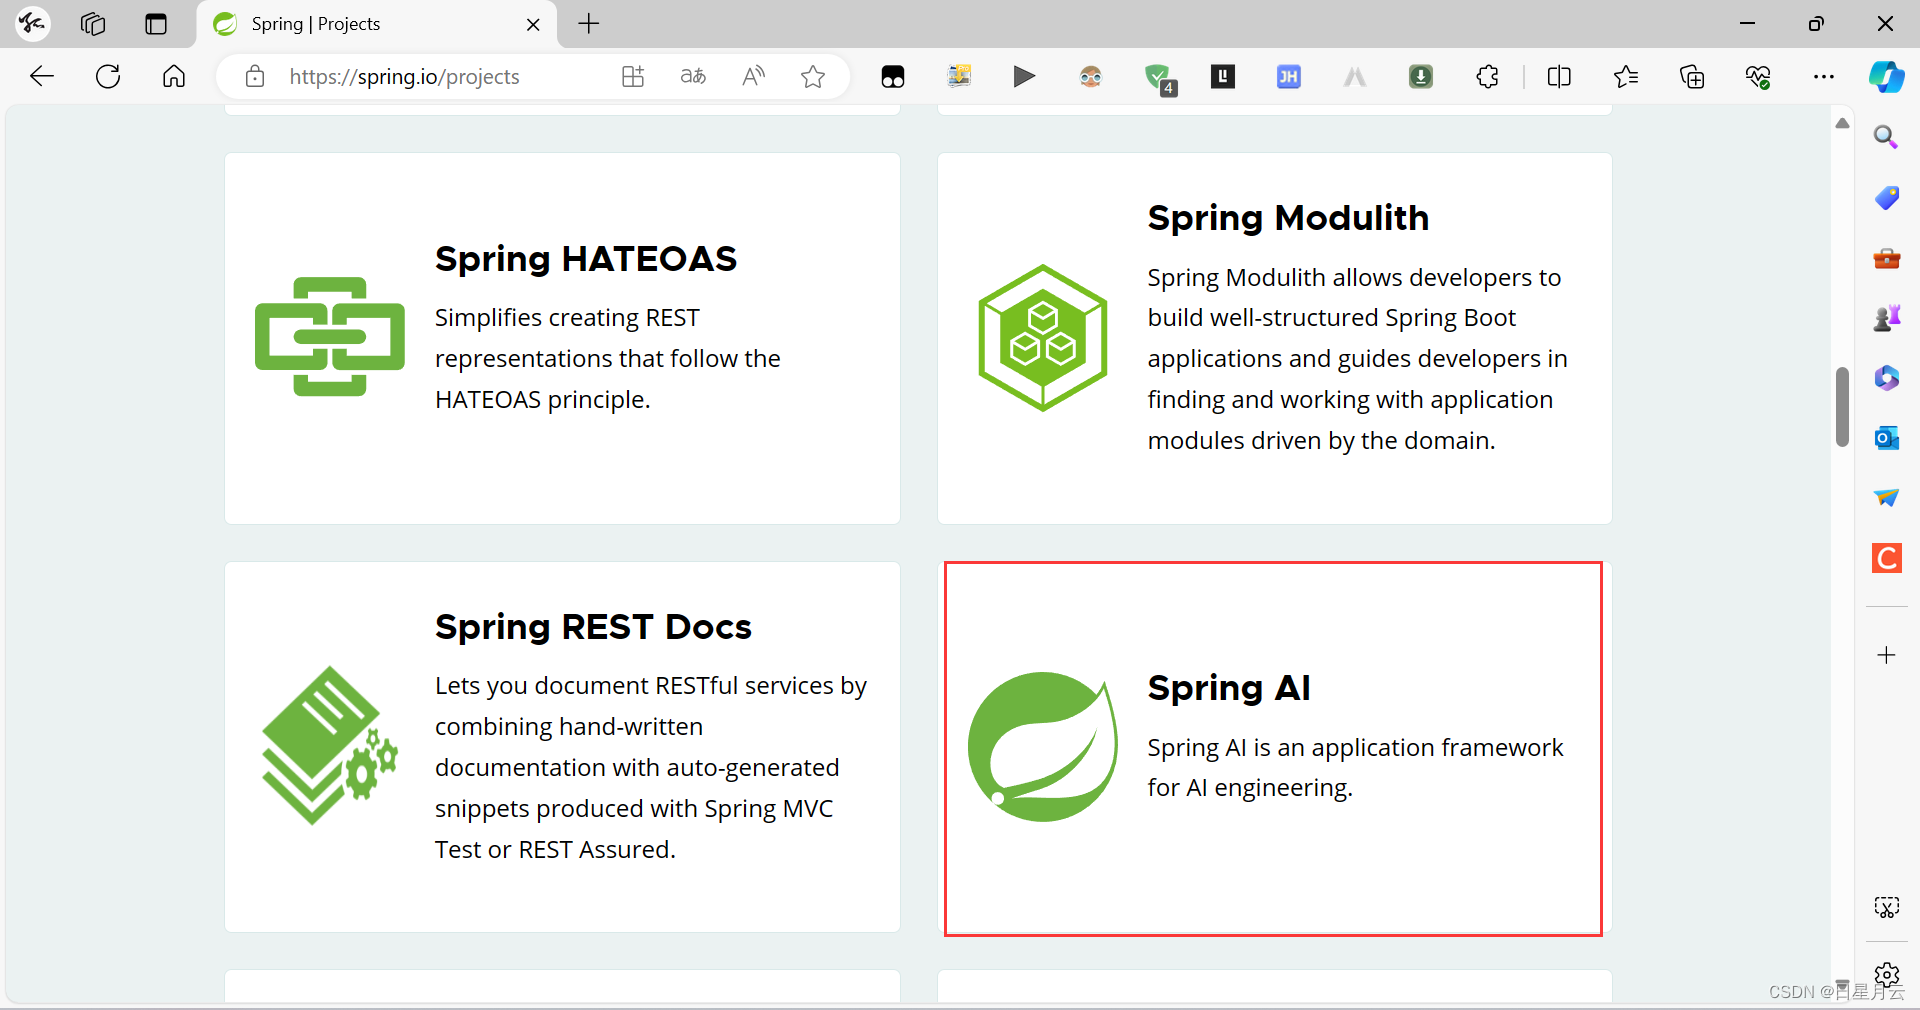Image resolution: width=1920 pixels, height=1010 pixels.
Task: Open the Copilot sidebar
Action: pos(1887,76)
